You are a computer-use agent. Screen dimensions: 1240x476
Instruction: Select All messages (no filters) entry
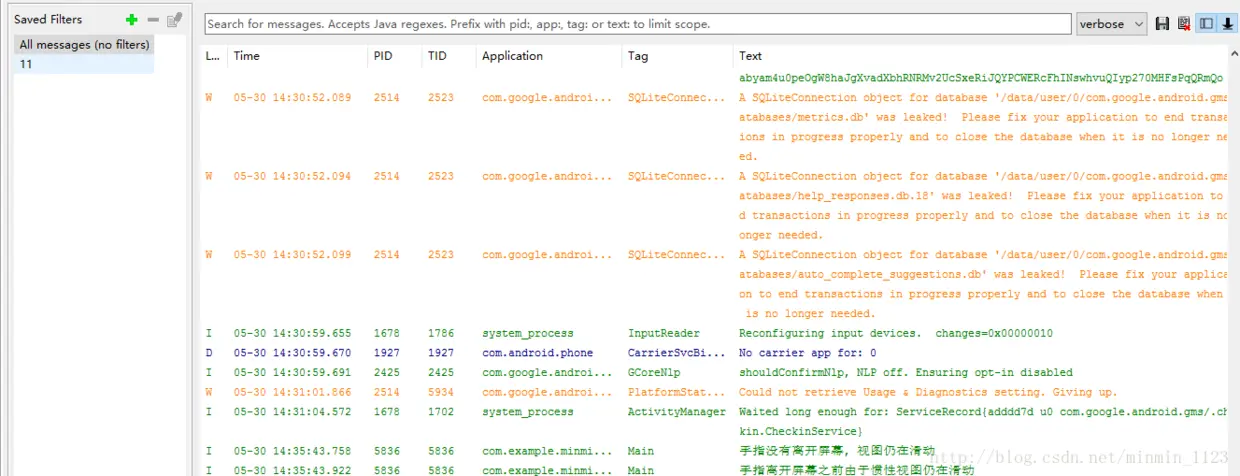point(84,45)
